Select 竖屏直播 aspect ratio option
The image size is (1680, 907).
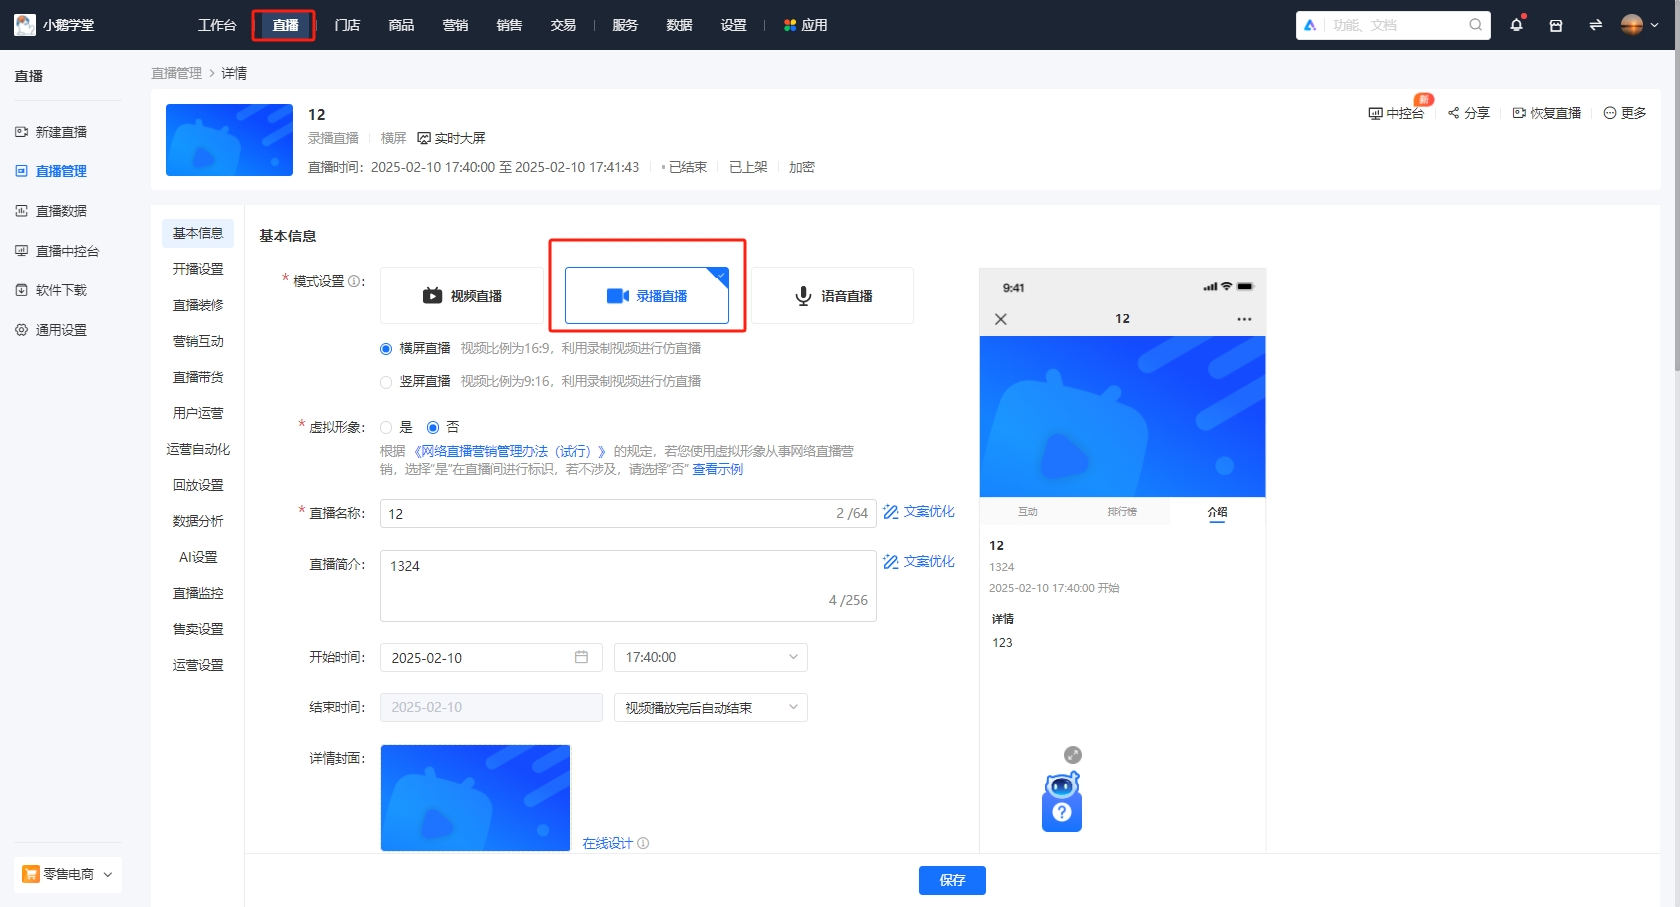386,381
